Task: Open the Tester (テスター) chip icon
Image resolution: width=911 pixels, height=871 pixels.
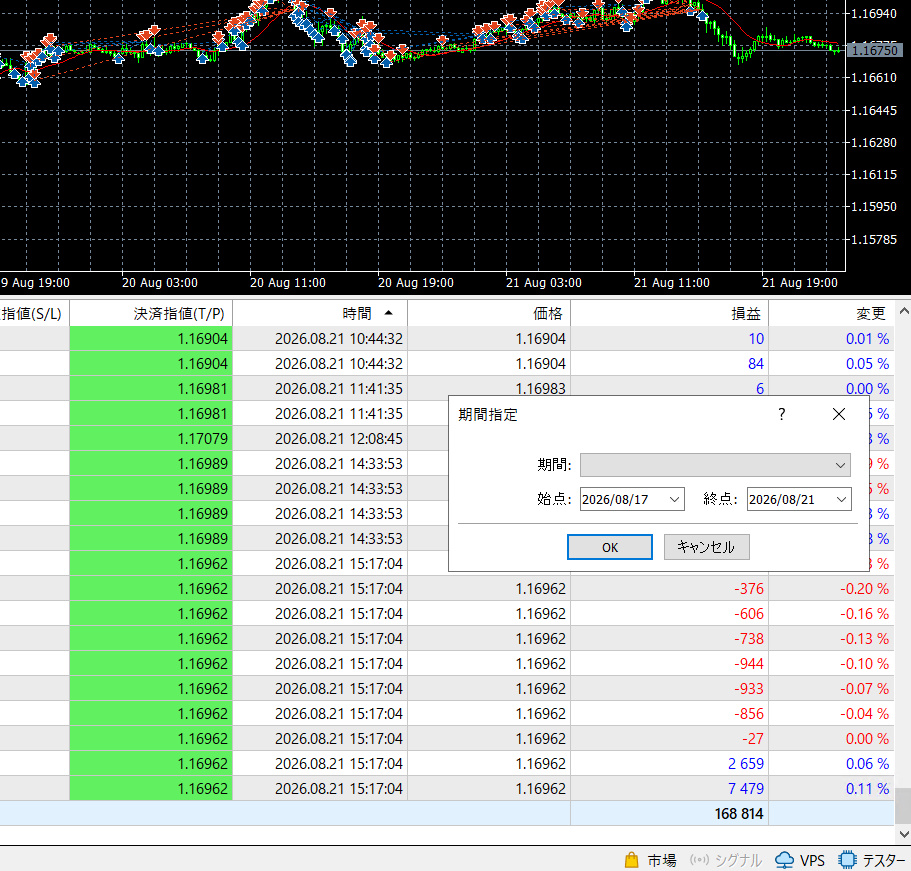Action: 847,860
